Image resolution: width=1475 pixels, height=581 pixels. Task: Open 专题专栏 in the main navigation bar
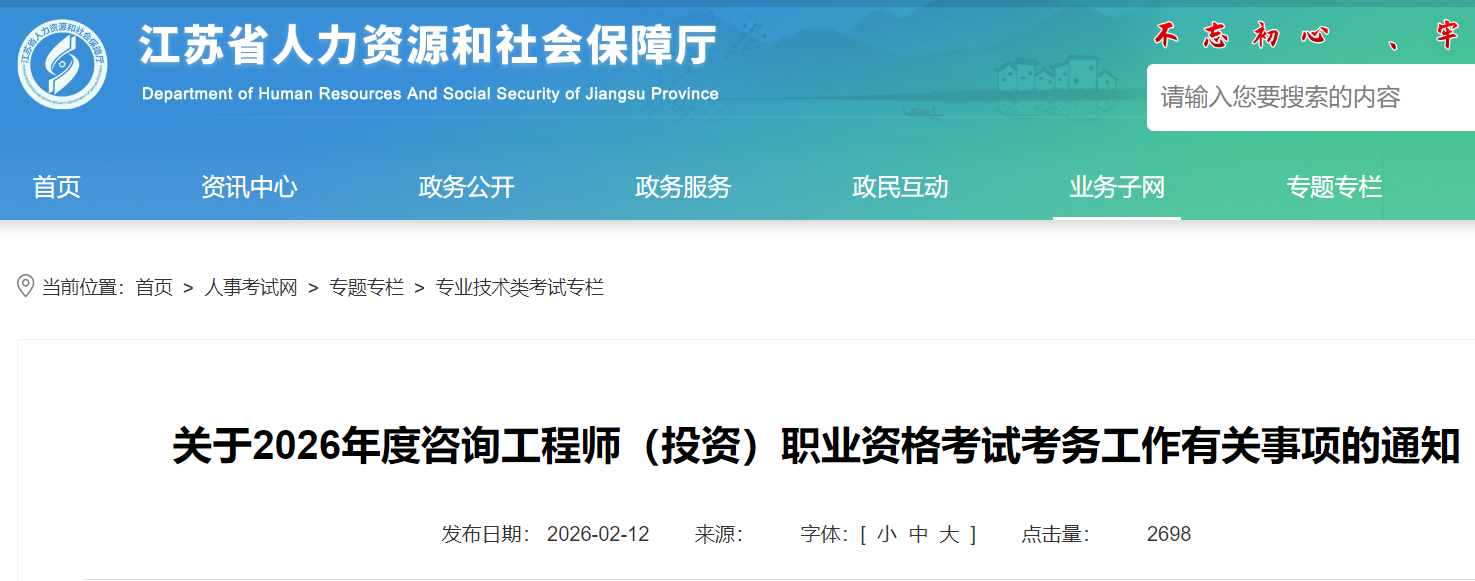1334,187
